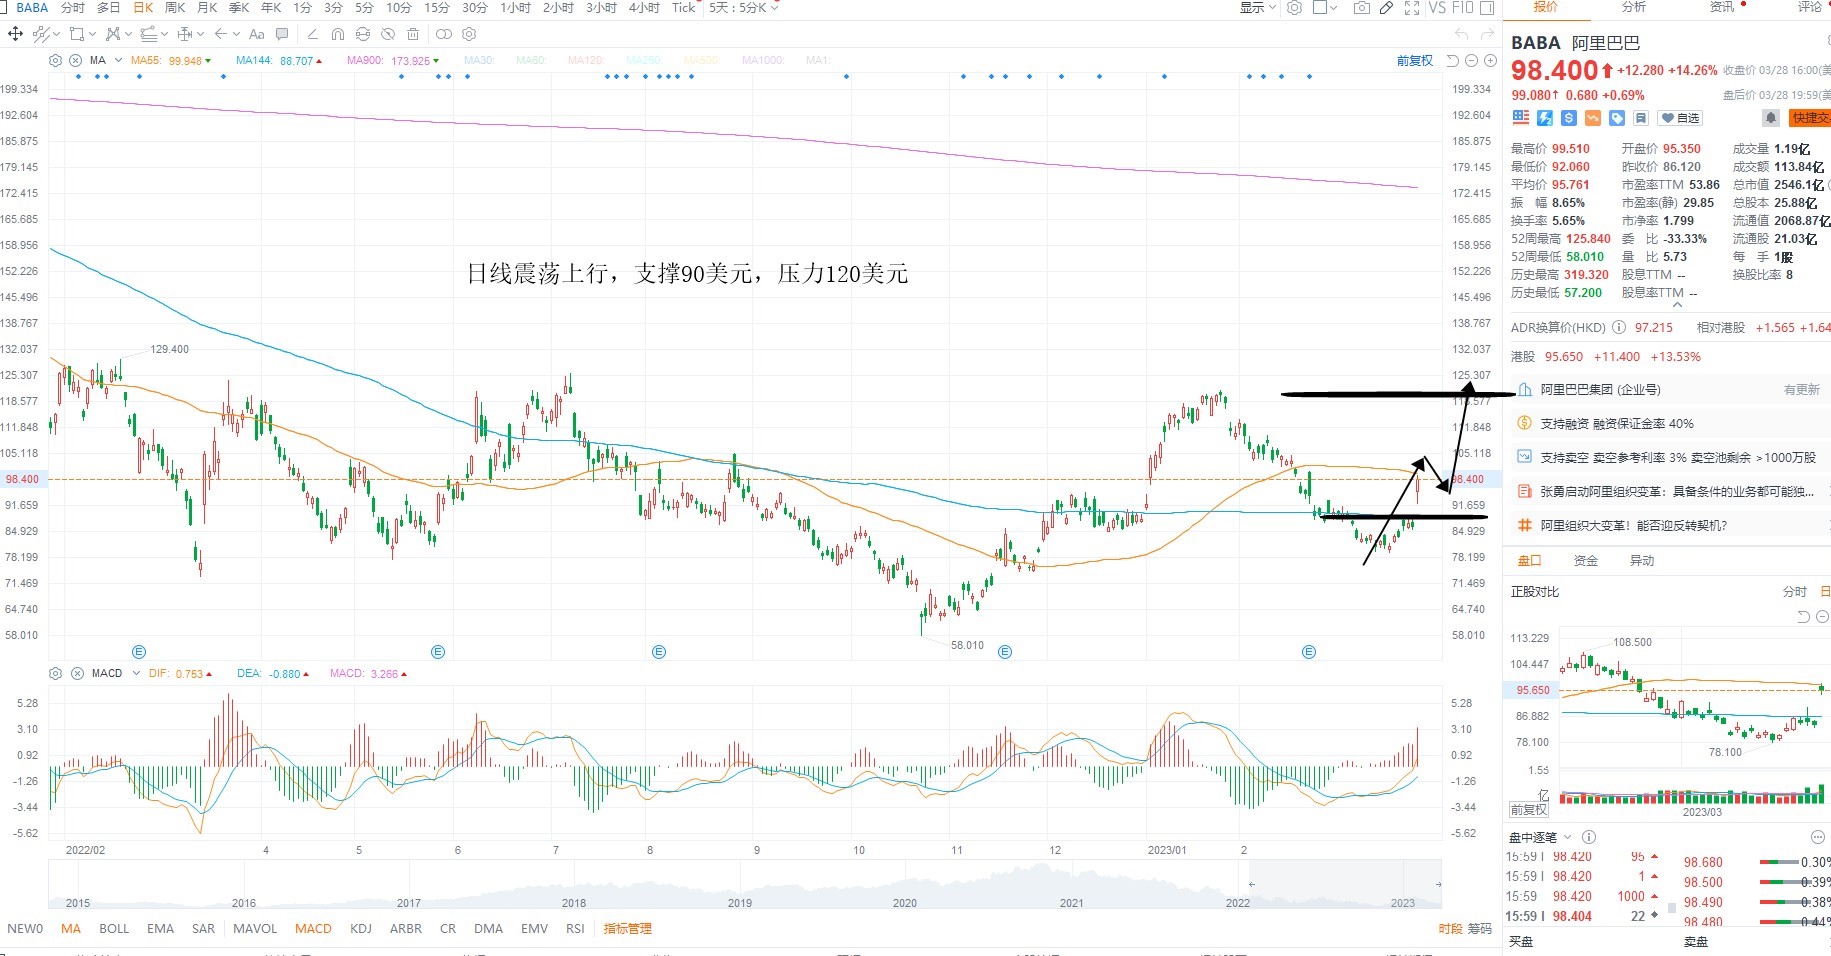Toggle the KDJ sub-indicator
The height and width of the screenshot is (956, 1831).
pos(361,928)
